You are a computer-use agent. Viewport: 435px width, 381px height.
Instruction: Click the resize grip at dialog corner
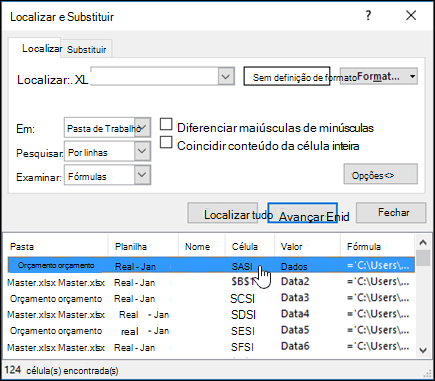[x=426, y=373]
